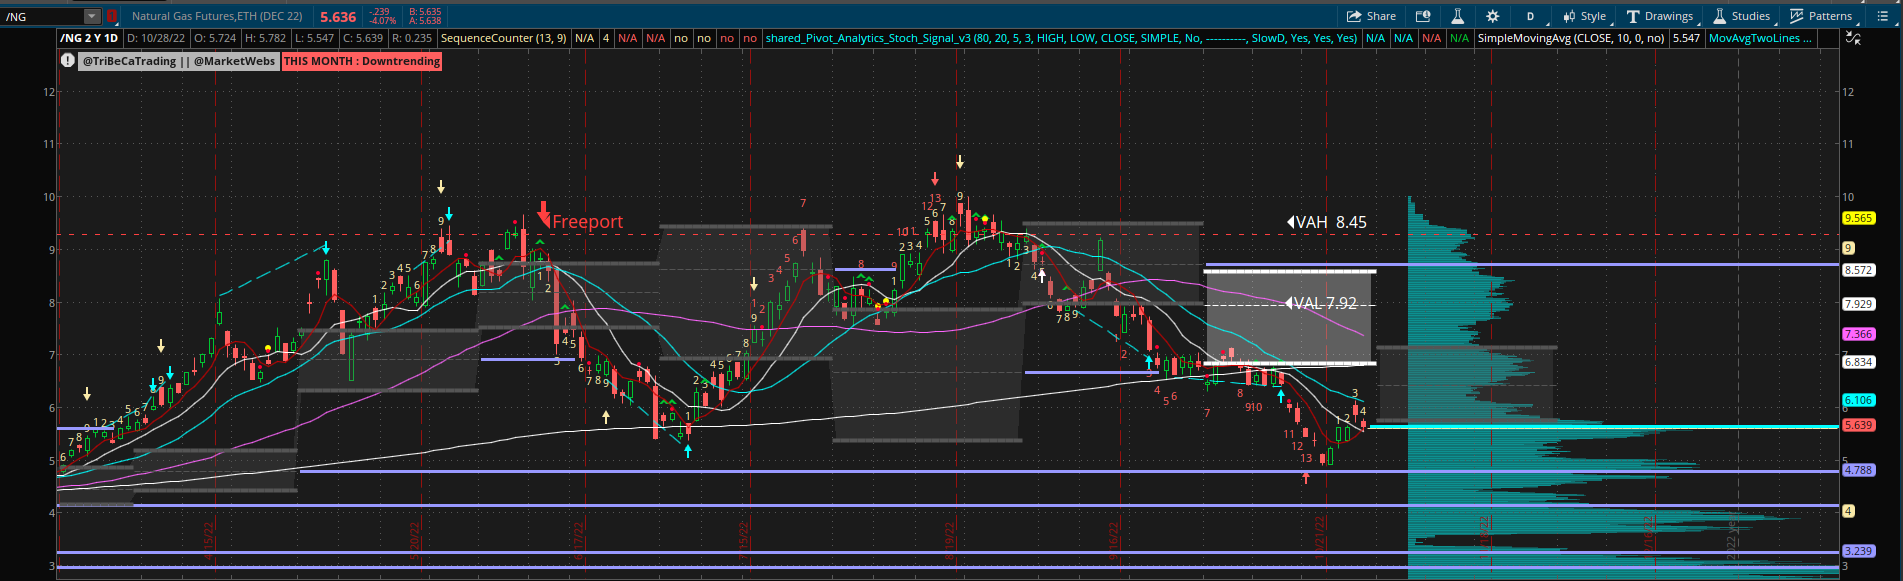Click the 5.547 moving average value
Screen dimensions: 1903x581
(1686, 38)
